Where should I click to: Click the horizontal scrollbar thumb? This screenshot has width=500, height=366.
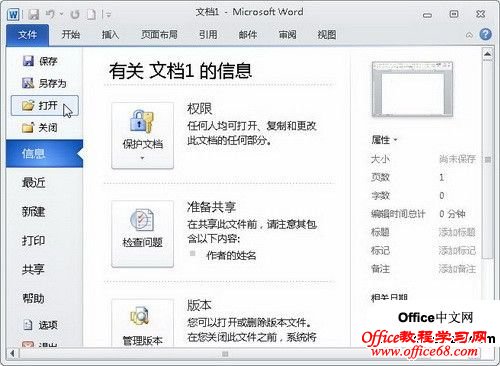pyautogui.click(x=225, y=354)
